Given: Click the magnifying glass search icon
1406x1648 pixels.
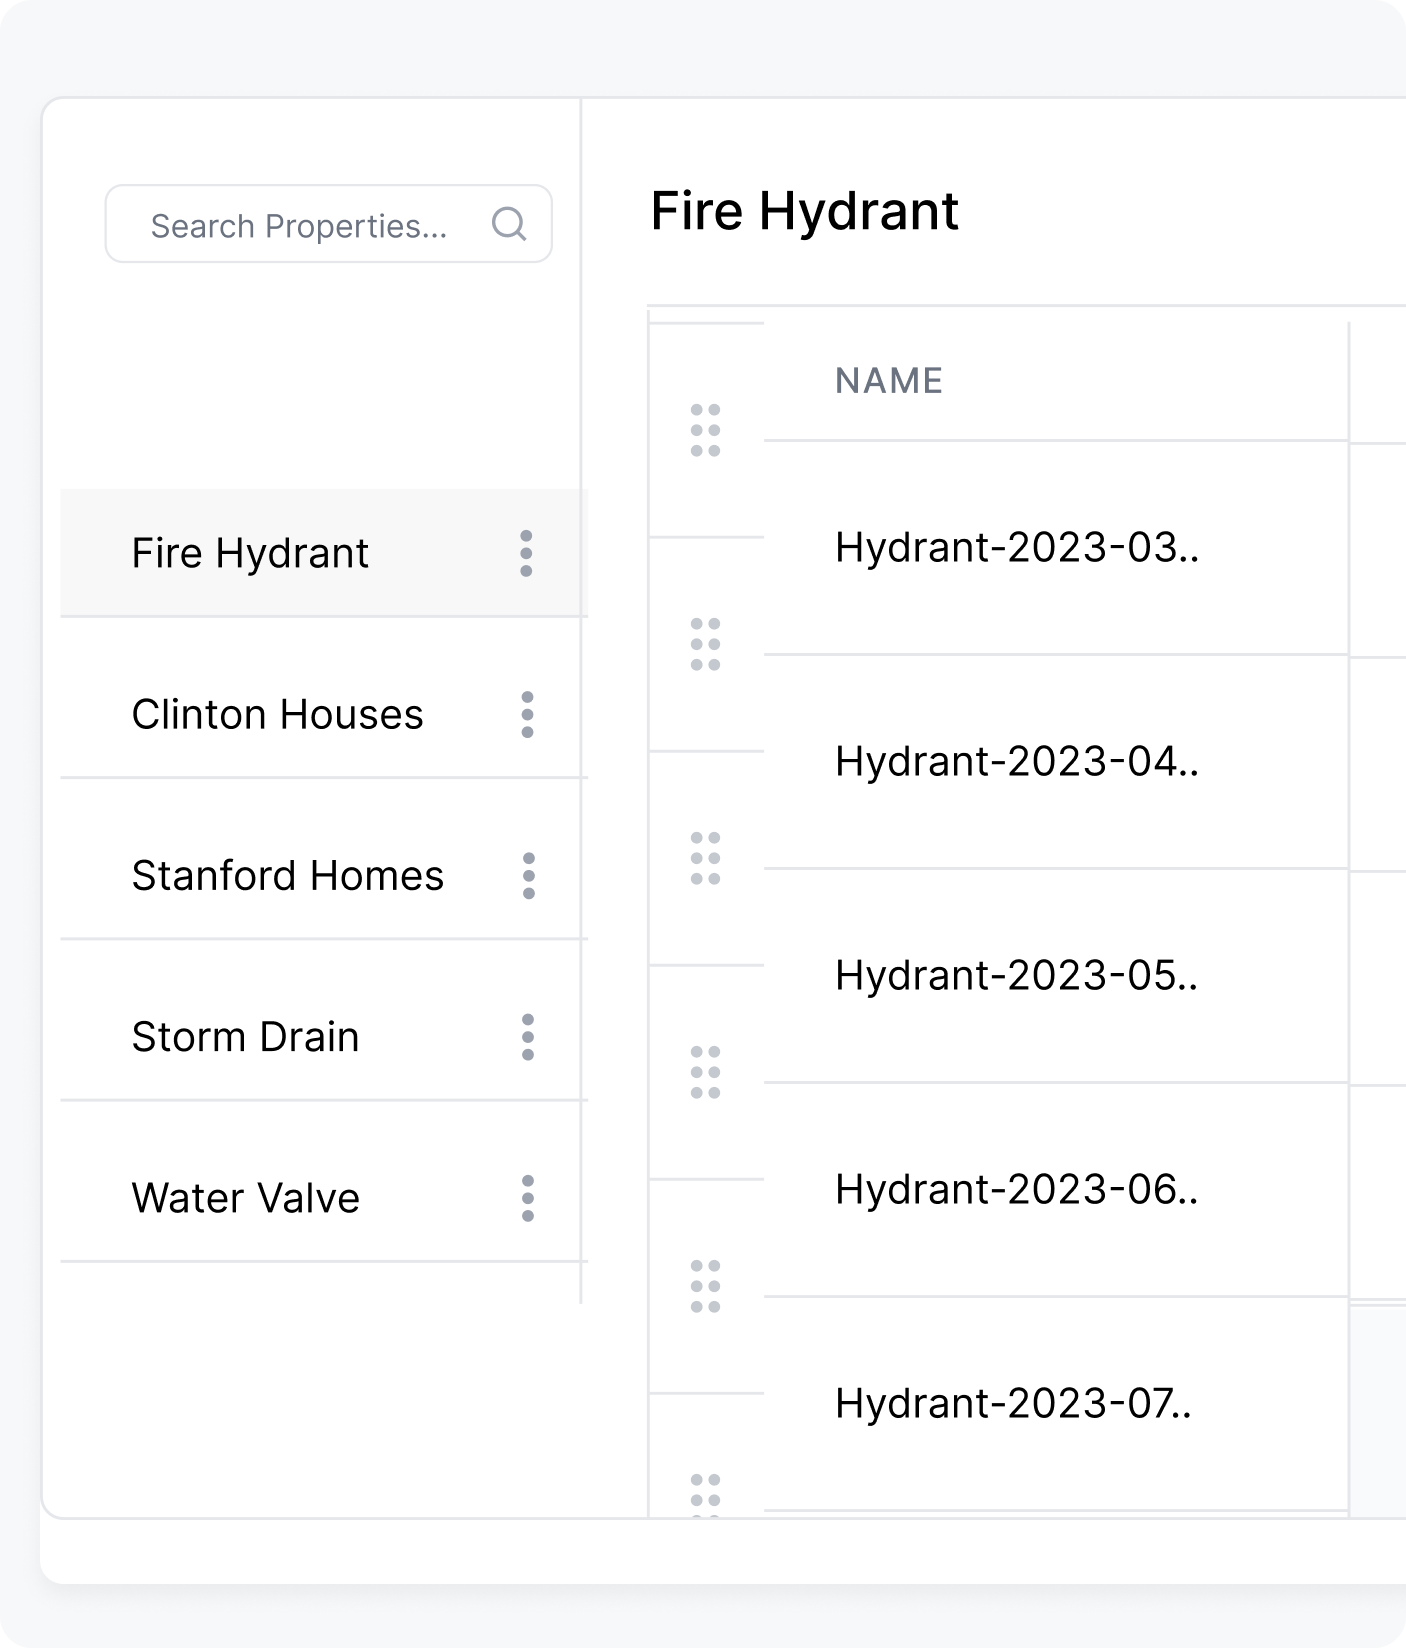Looking at the screenshot, I should coord(509,224).
